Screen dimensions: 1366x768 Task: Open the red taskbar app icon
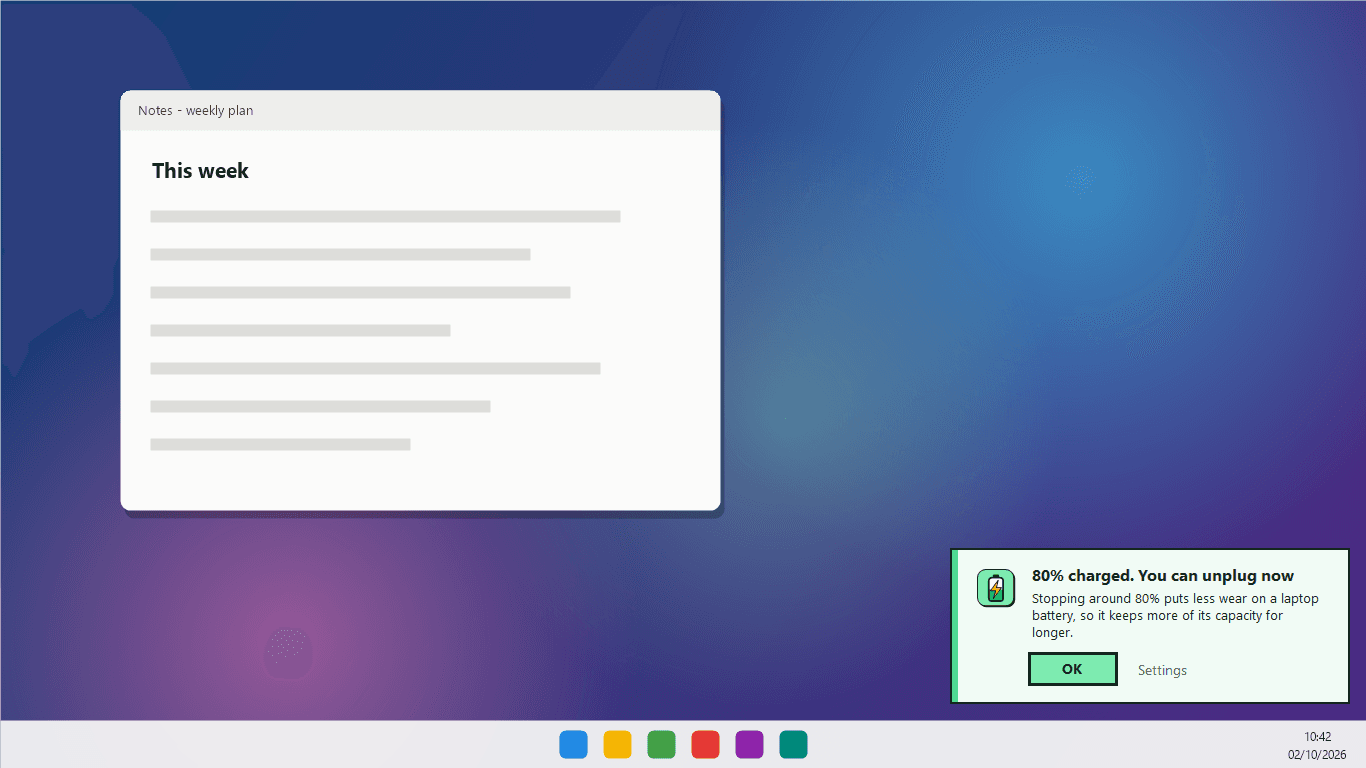coord(705,745)
